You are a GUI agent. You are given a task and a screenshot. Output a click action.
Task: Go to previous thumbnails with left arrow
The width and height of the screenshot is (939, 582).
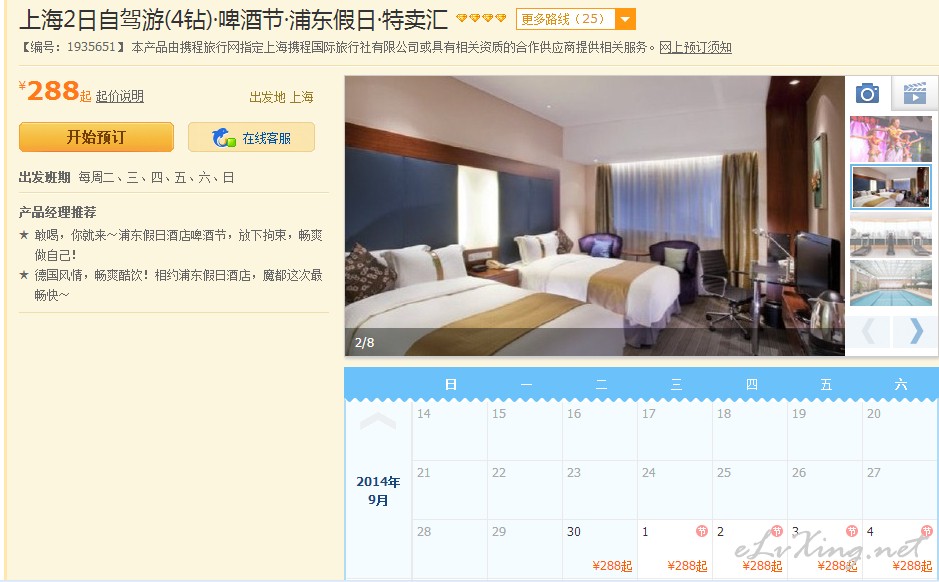click(868, 331)
